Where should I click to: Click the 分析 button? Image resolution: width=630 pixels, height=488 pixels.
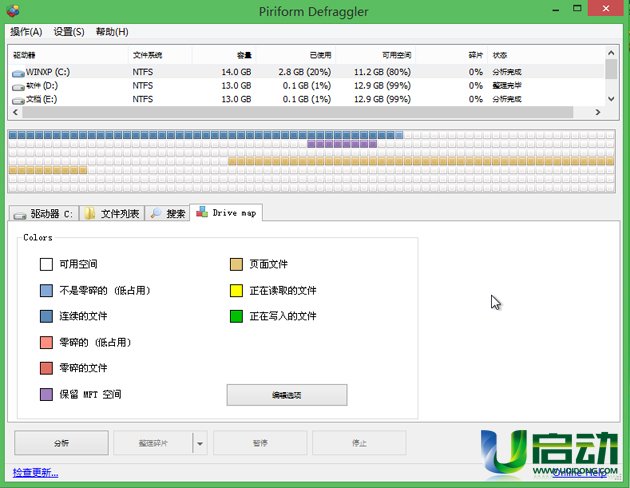pyautogui.click(x=61, y=443)
